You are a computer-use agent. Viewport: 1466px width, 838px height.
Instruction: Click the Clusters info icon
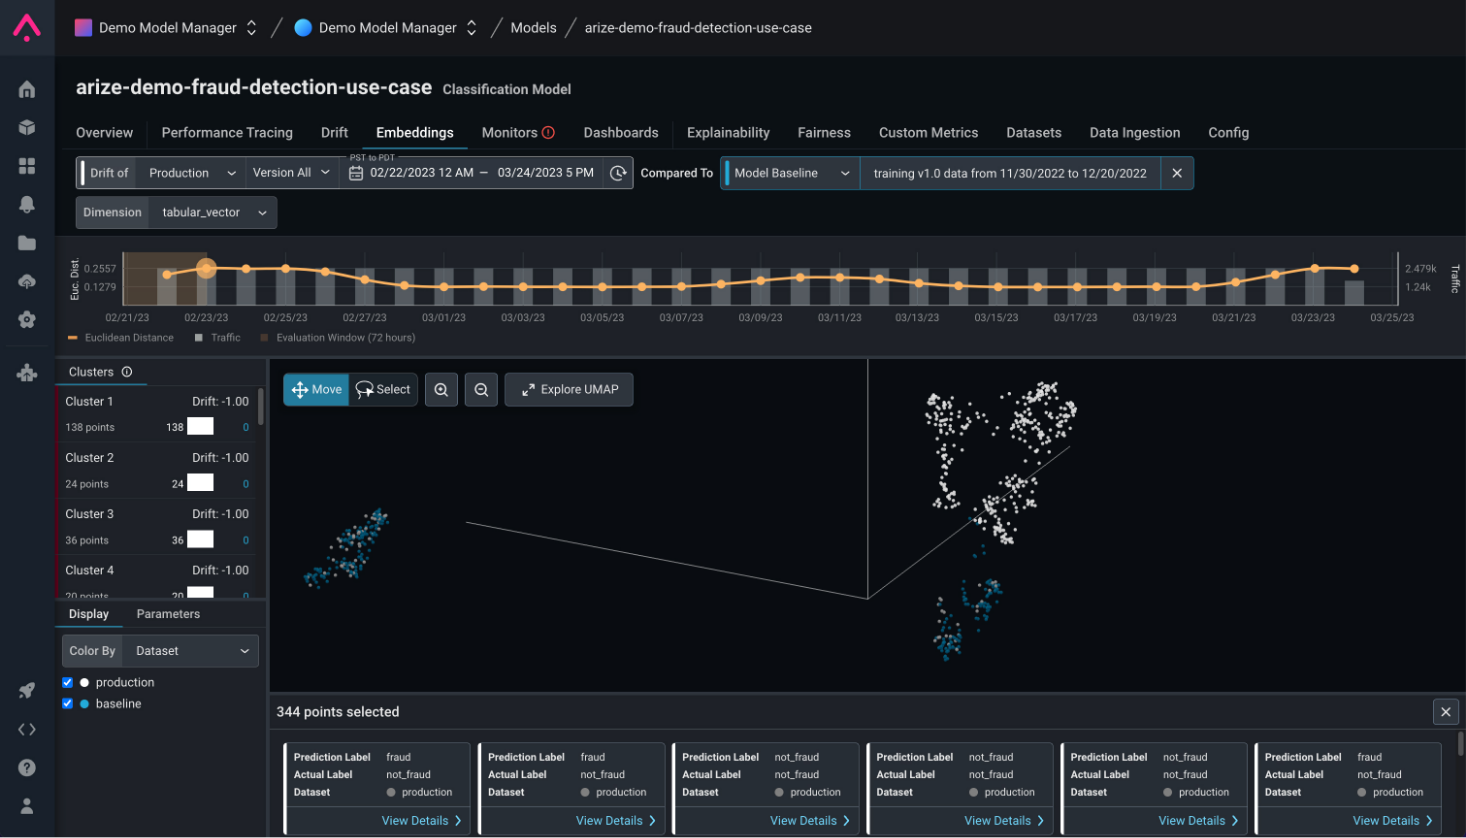pyautogui.click(x=127, y=372)
